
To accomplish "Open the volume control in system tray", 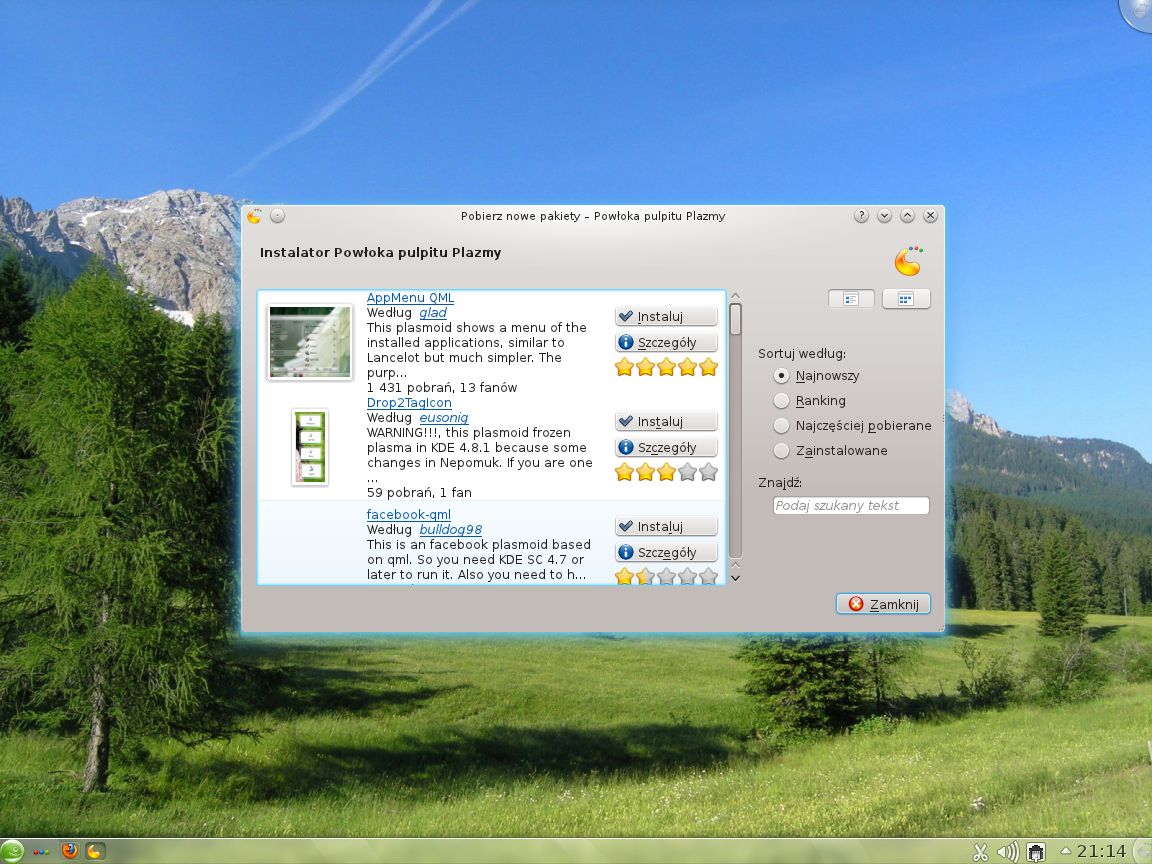I will pyautogui.click(x=1008, y=852).
